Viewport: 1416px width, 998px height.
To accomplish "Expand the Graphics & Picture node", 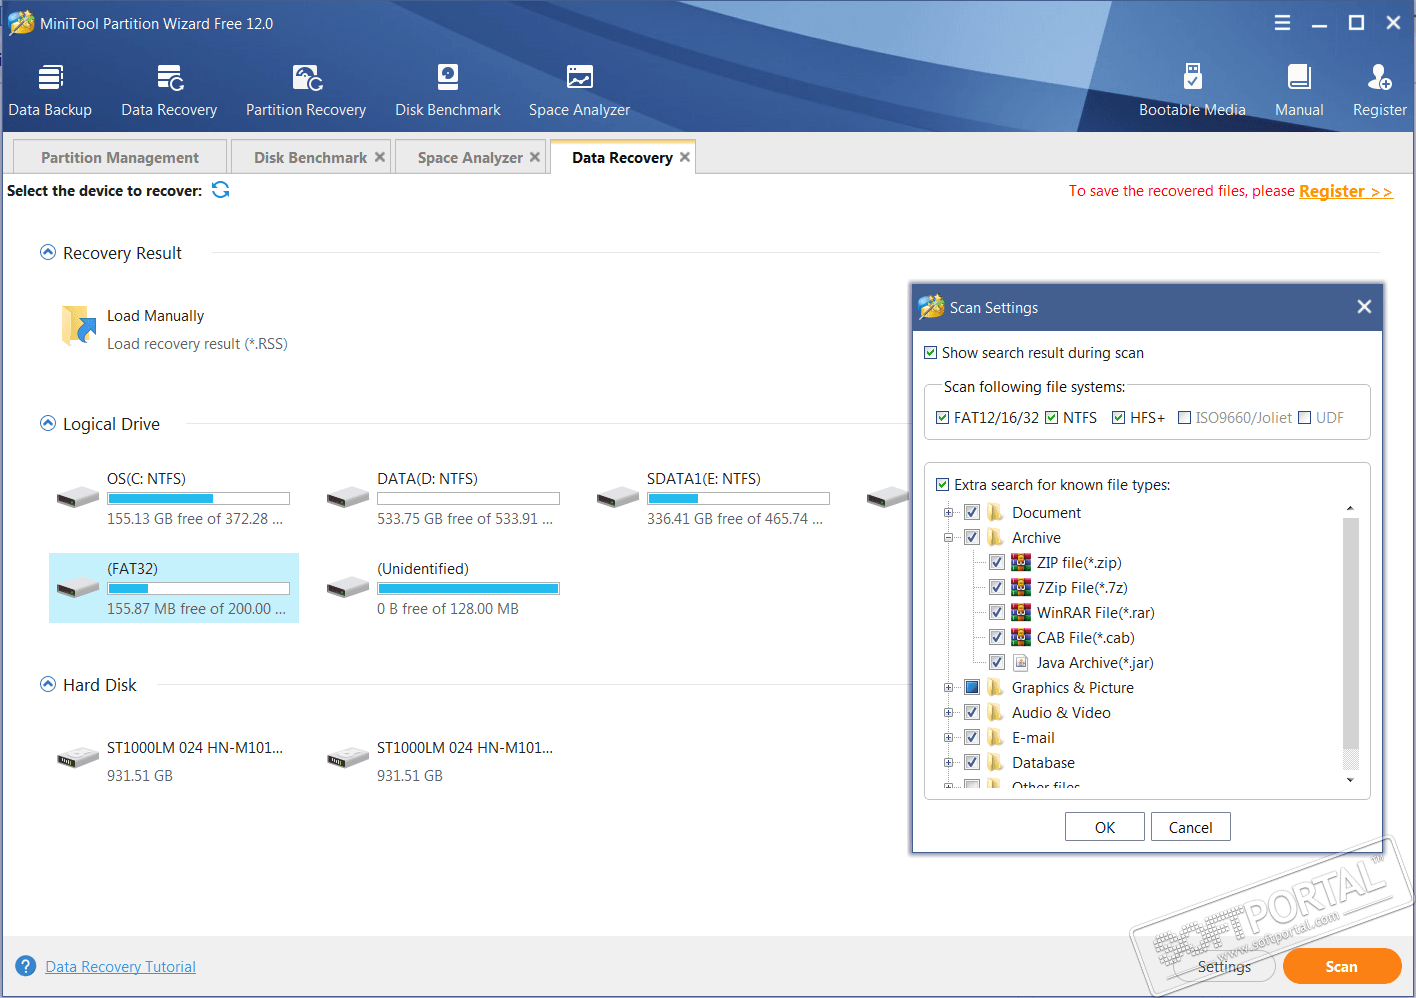I will pyautogui.click(x=949, y=687).
